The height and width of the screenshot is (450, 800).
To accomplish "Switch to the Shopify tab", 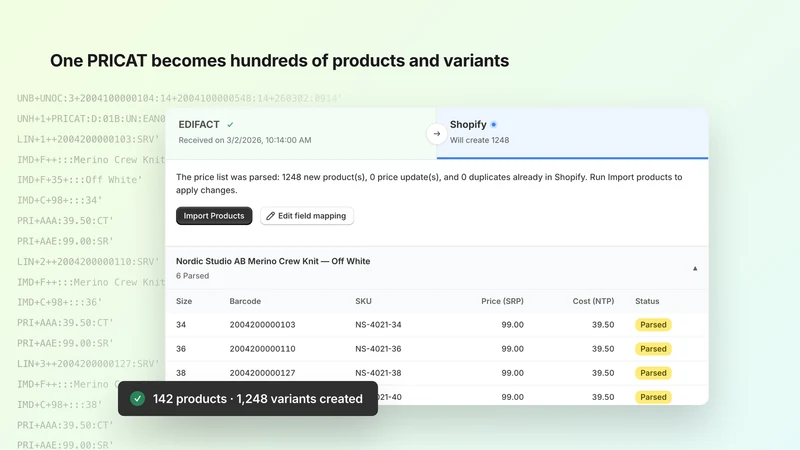I will tap(572, 133).
